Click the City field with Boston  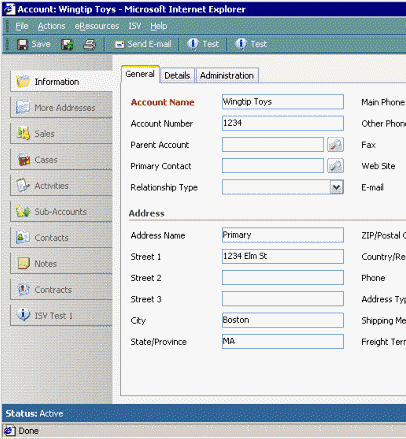283,320
